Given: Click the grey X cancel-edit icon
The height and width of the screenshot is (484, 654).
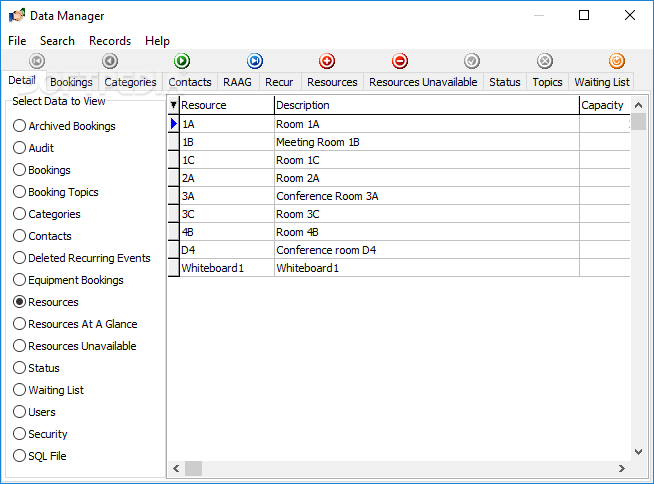Looking at the screenshot, I should tap(545, 61).
